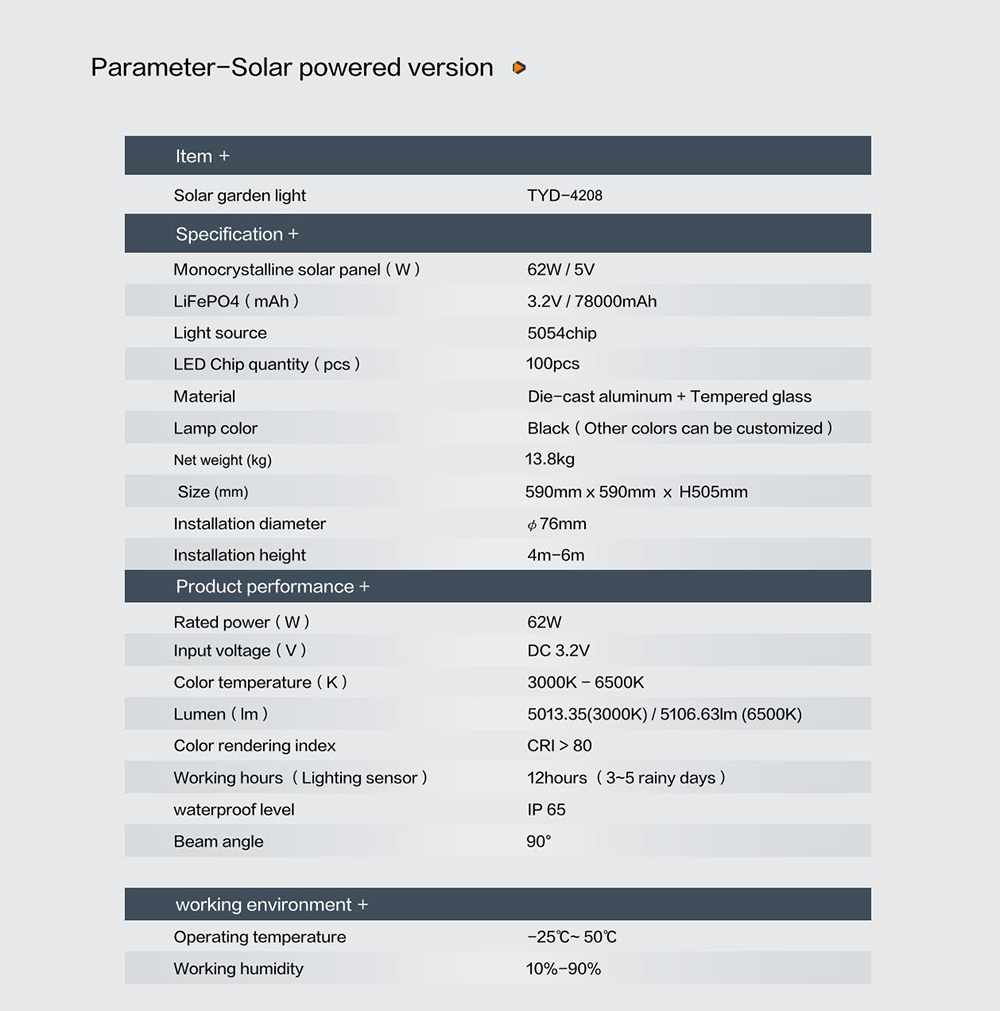Click the Lumen output value text
Image resolution: width=1000 pixels, height=1011 pixels.
coord(664,714)
